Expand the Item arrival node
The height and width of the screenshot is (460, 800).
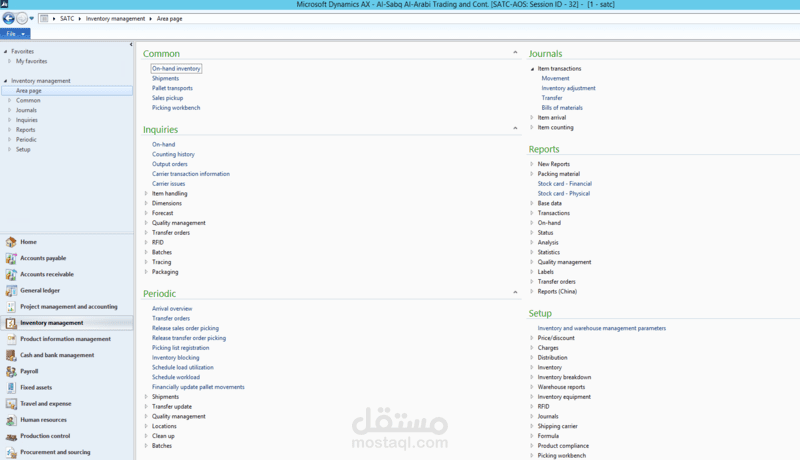(x=532, y=117)
